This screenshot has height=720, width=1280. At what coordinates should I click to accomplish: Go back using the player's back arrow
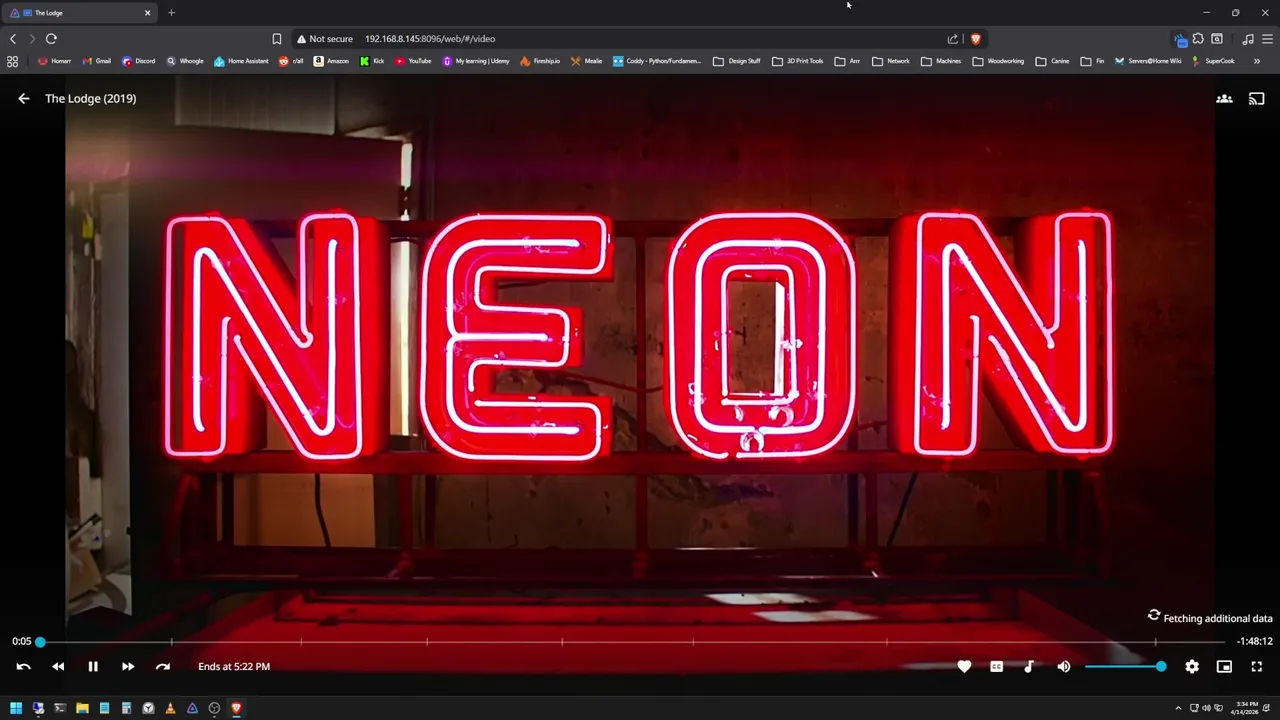24,99
